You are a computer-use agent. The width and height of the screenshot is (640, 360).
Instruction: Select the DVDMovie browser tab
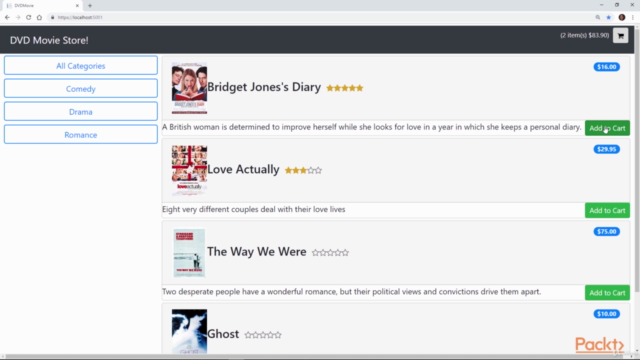coord(41,6)
